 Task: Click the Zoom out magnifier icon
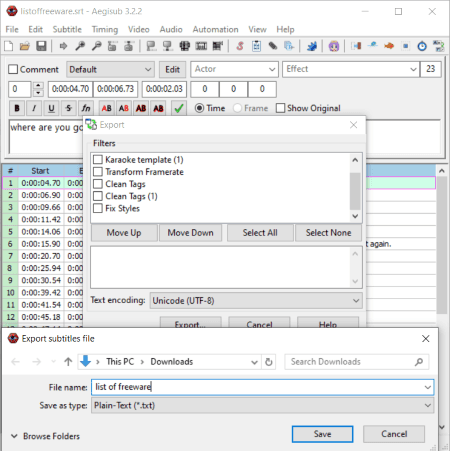tap(97, 46)
